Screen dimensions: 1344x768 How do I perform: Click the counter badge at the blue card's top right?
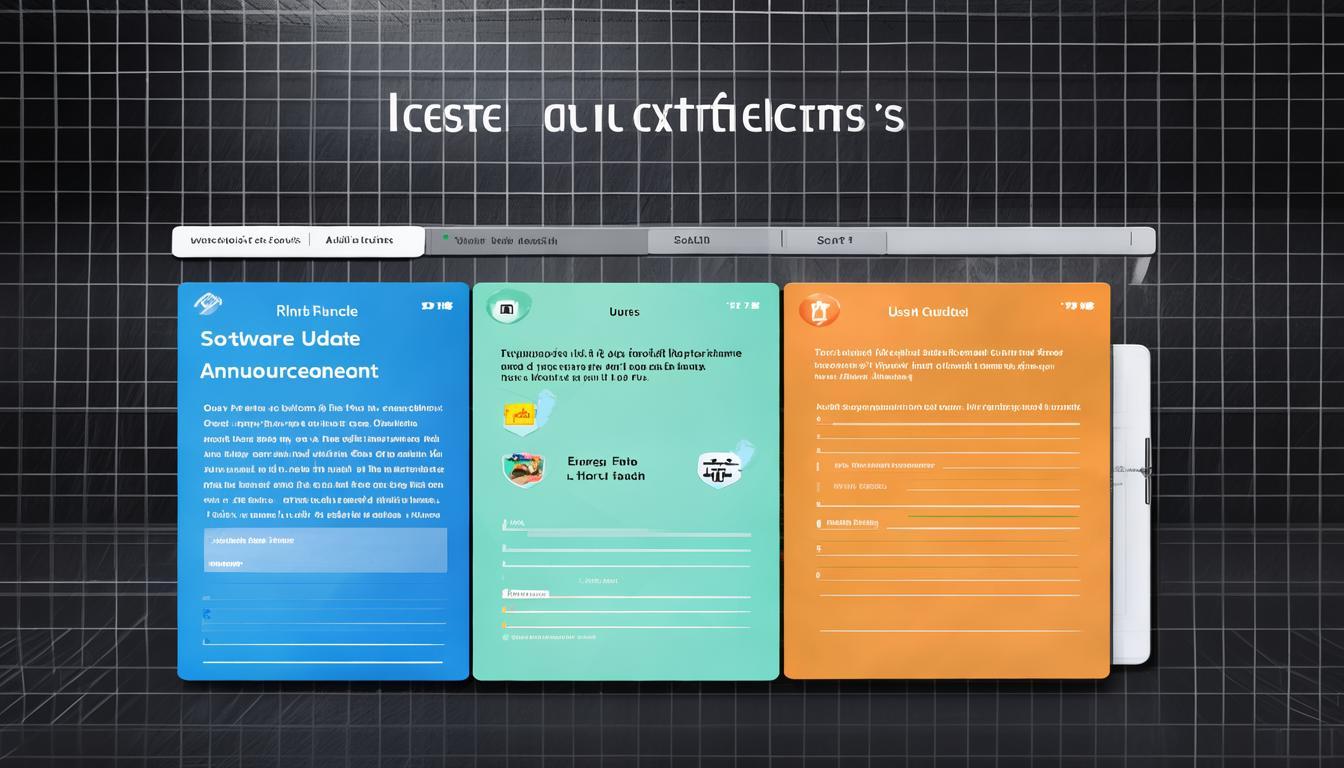432,306
